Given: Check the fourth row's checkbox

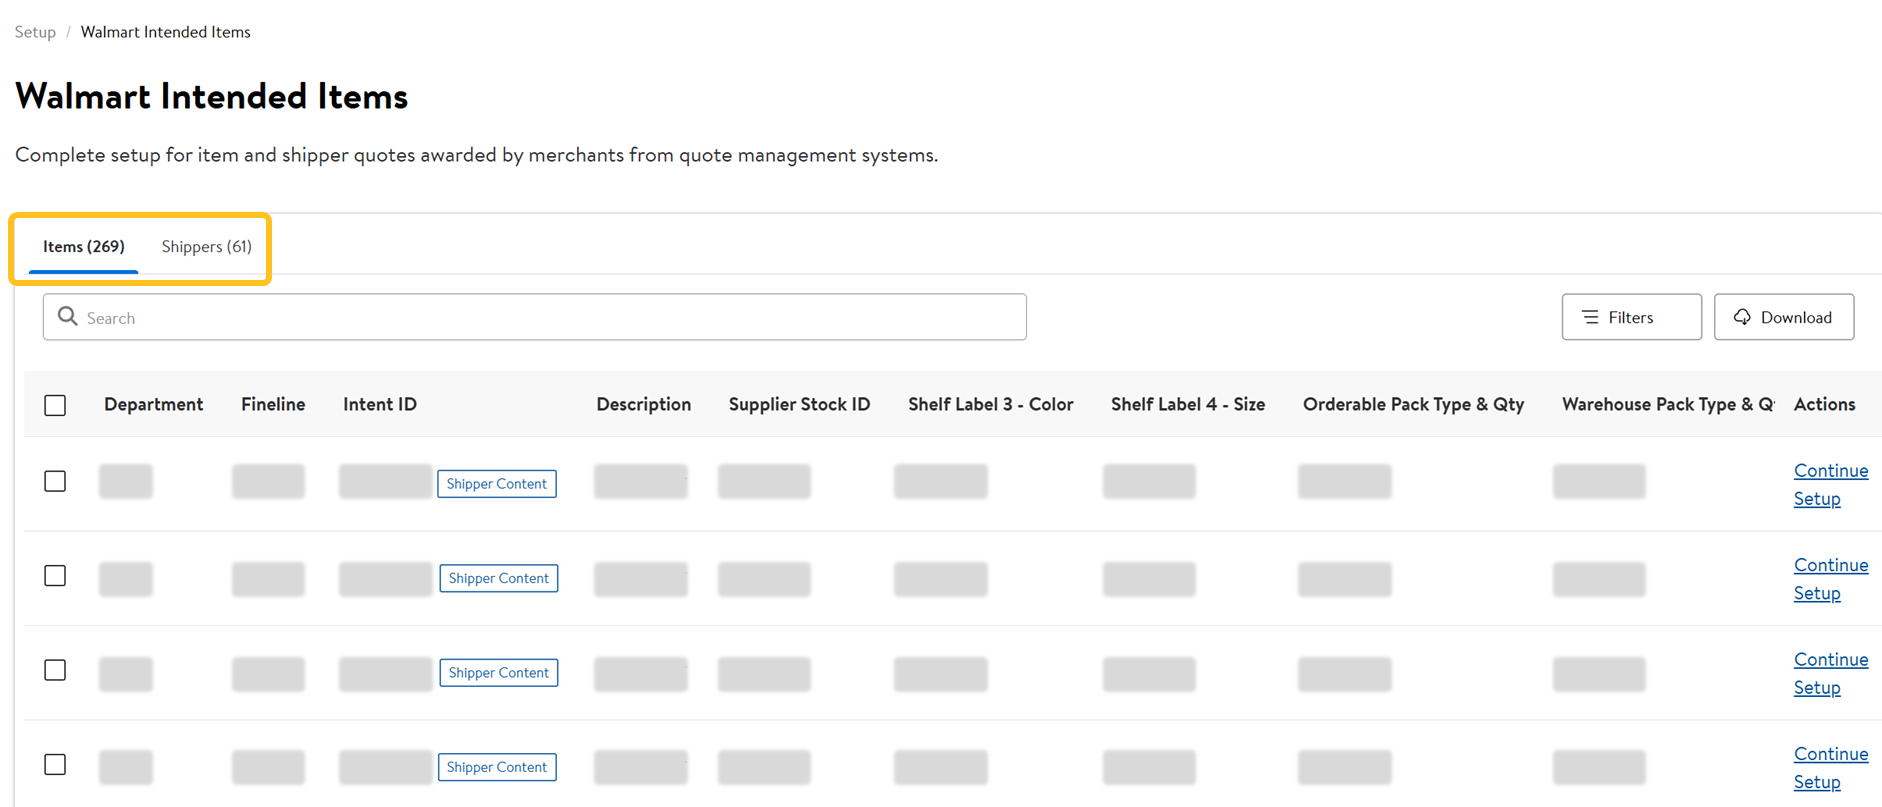Looking at the screenshot, I should (55, 765).
